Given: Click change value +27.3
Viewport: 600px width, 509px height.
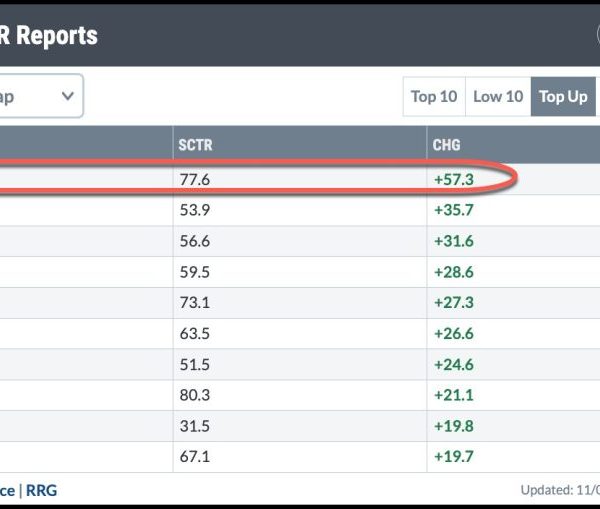Looking at the screenshot, I should pyautogui.click(x=454, y=303).
